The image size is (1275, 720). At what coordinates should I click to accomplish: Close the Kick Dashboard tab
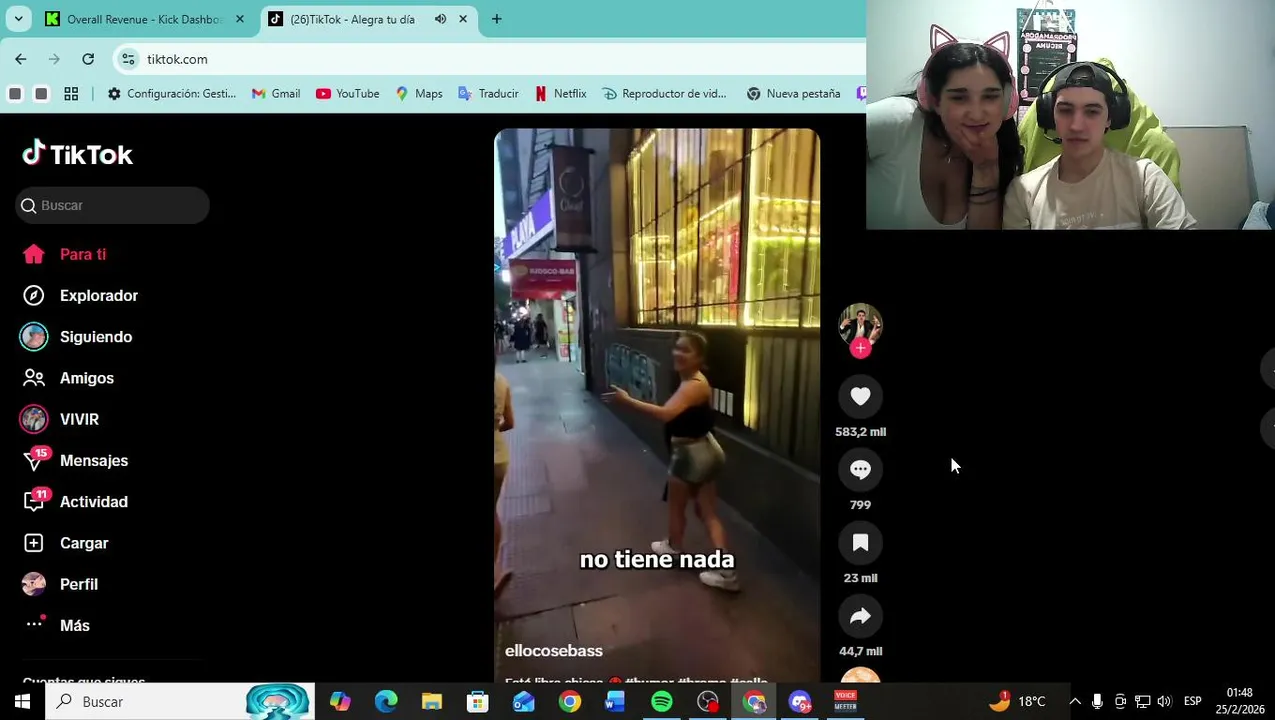coord(239,19)
